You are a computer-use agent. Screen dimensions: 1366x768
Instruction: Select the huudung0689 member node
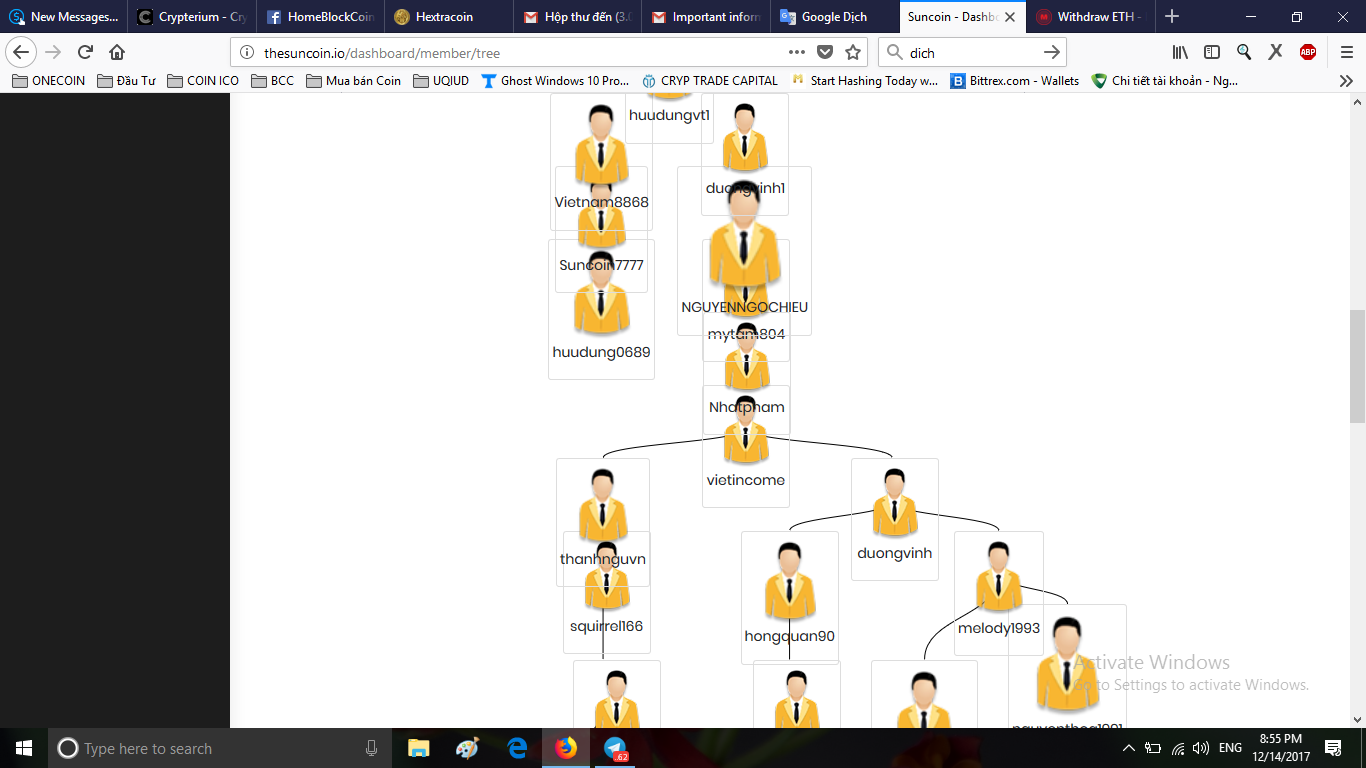click(601, 310)
